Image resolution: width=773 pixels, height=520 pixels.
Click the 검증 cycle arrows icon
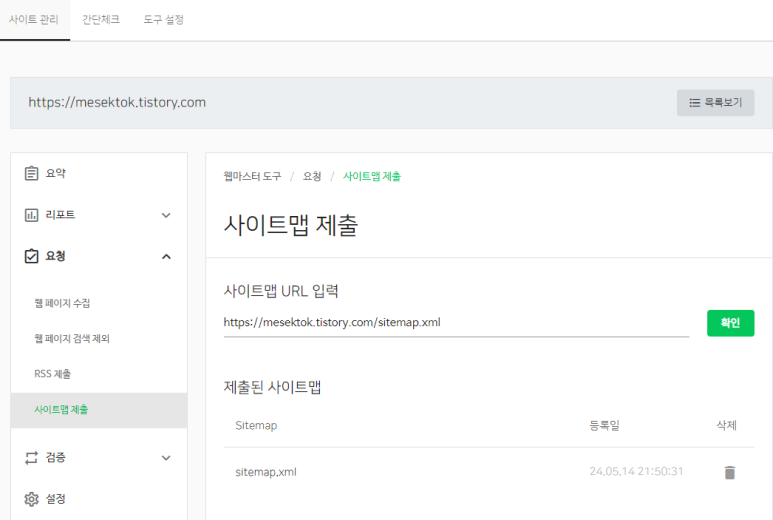point(31,457)
